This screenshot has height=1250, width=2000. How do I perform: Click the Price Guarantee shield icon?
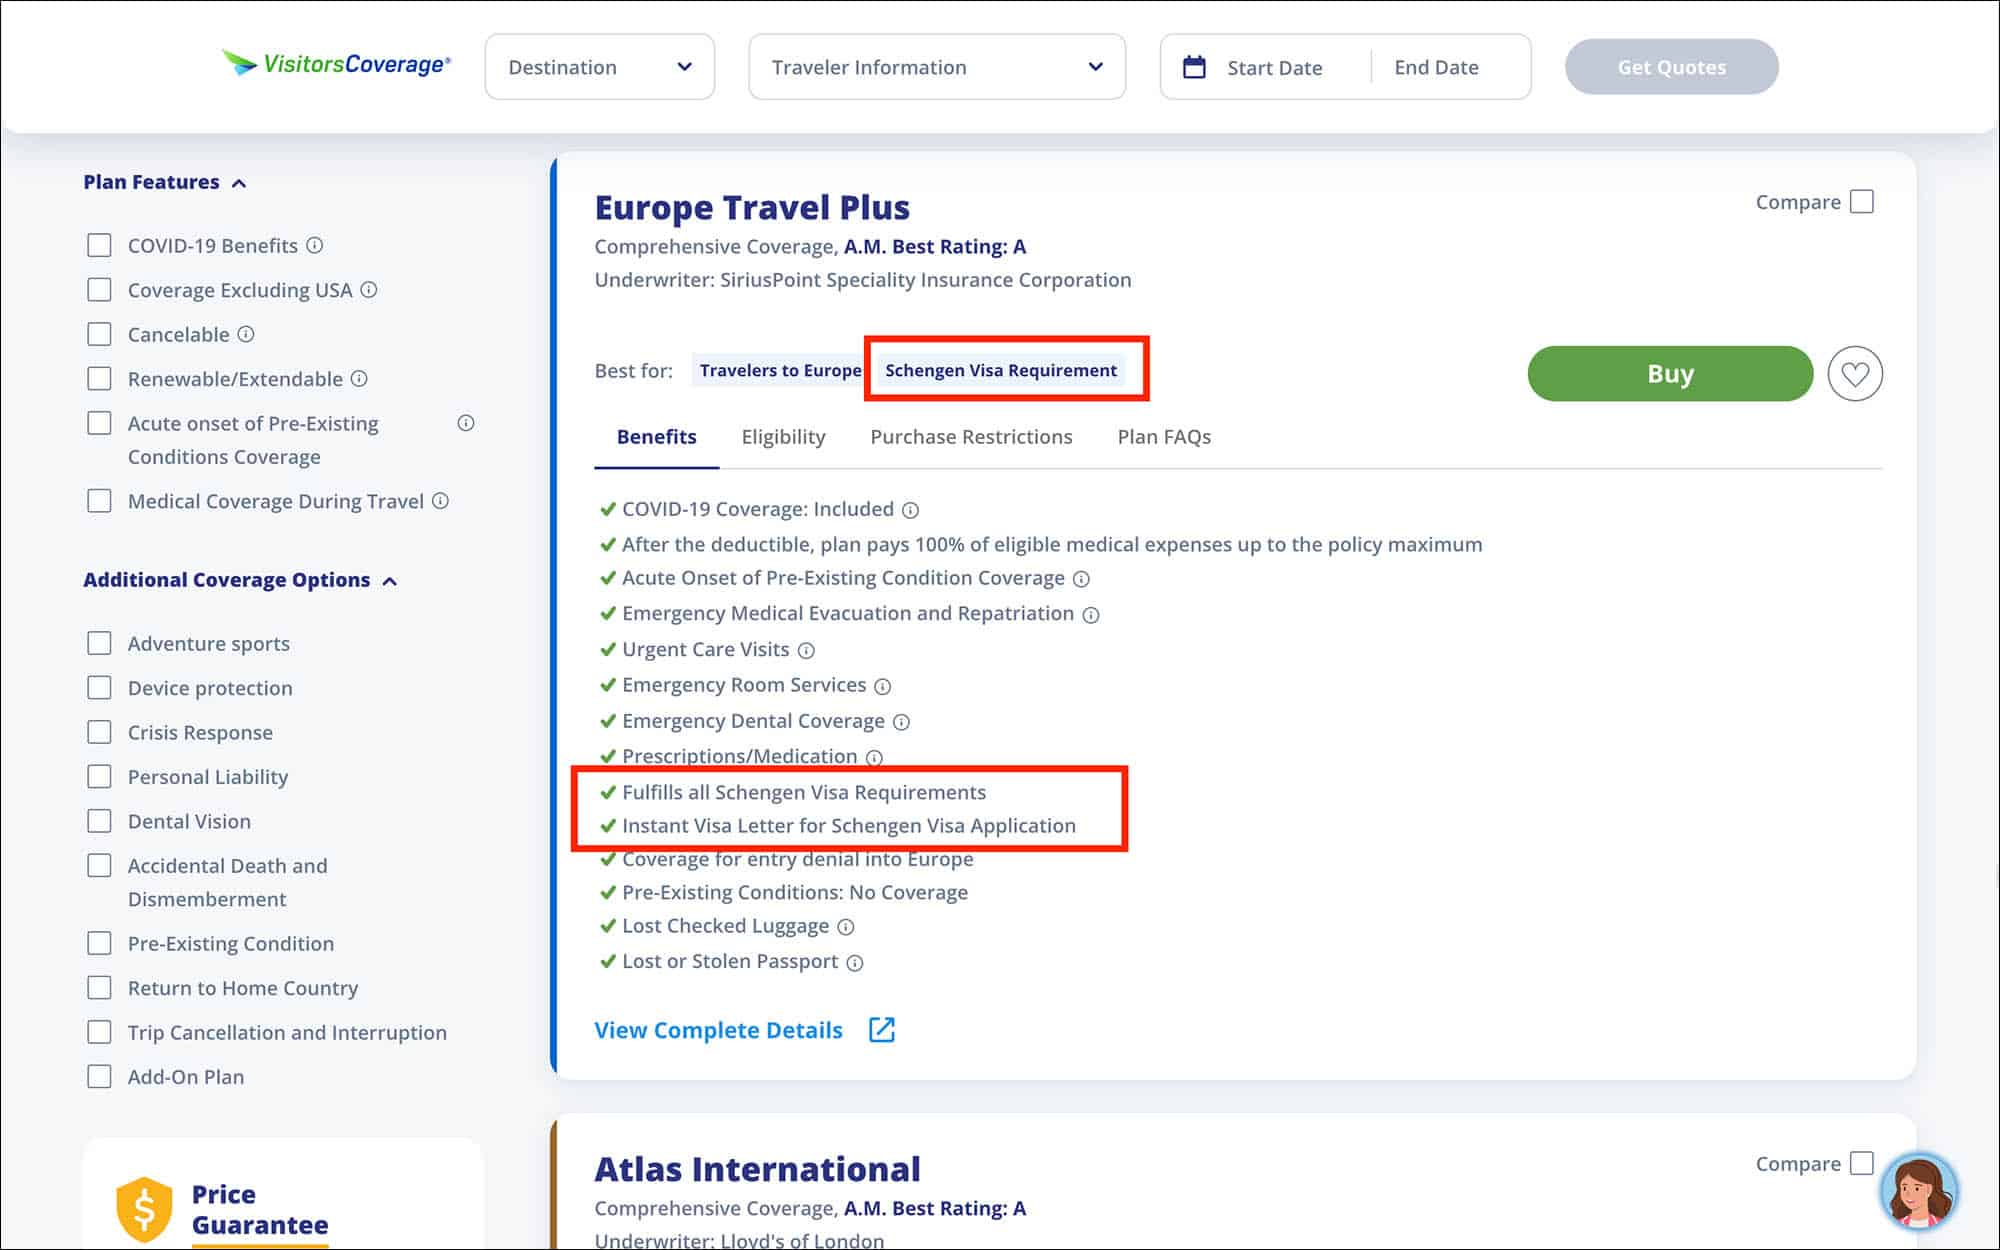pyautogui.click(x=146, y=1207)
